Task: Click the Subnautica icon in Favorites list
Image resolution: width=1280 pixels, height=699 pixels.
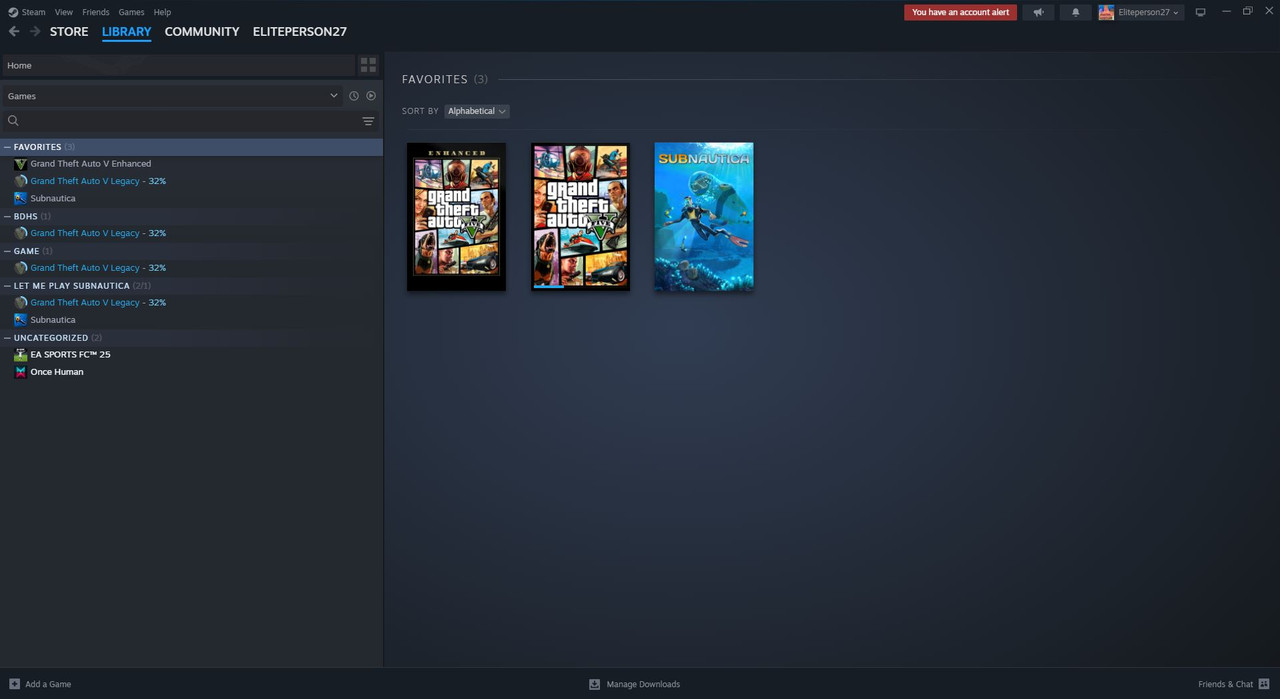Action: [20, 198]
